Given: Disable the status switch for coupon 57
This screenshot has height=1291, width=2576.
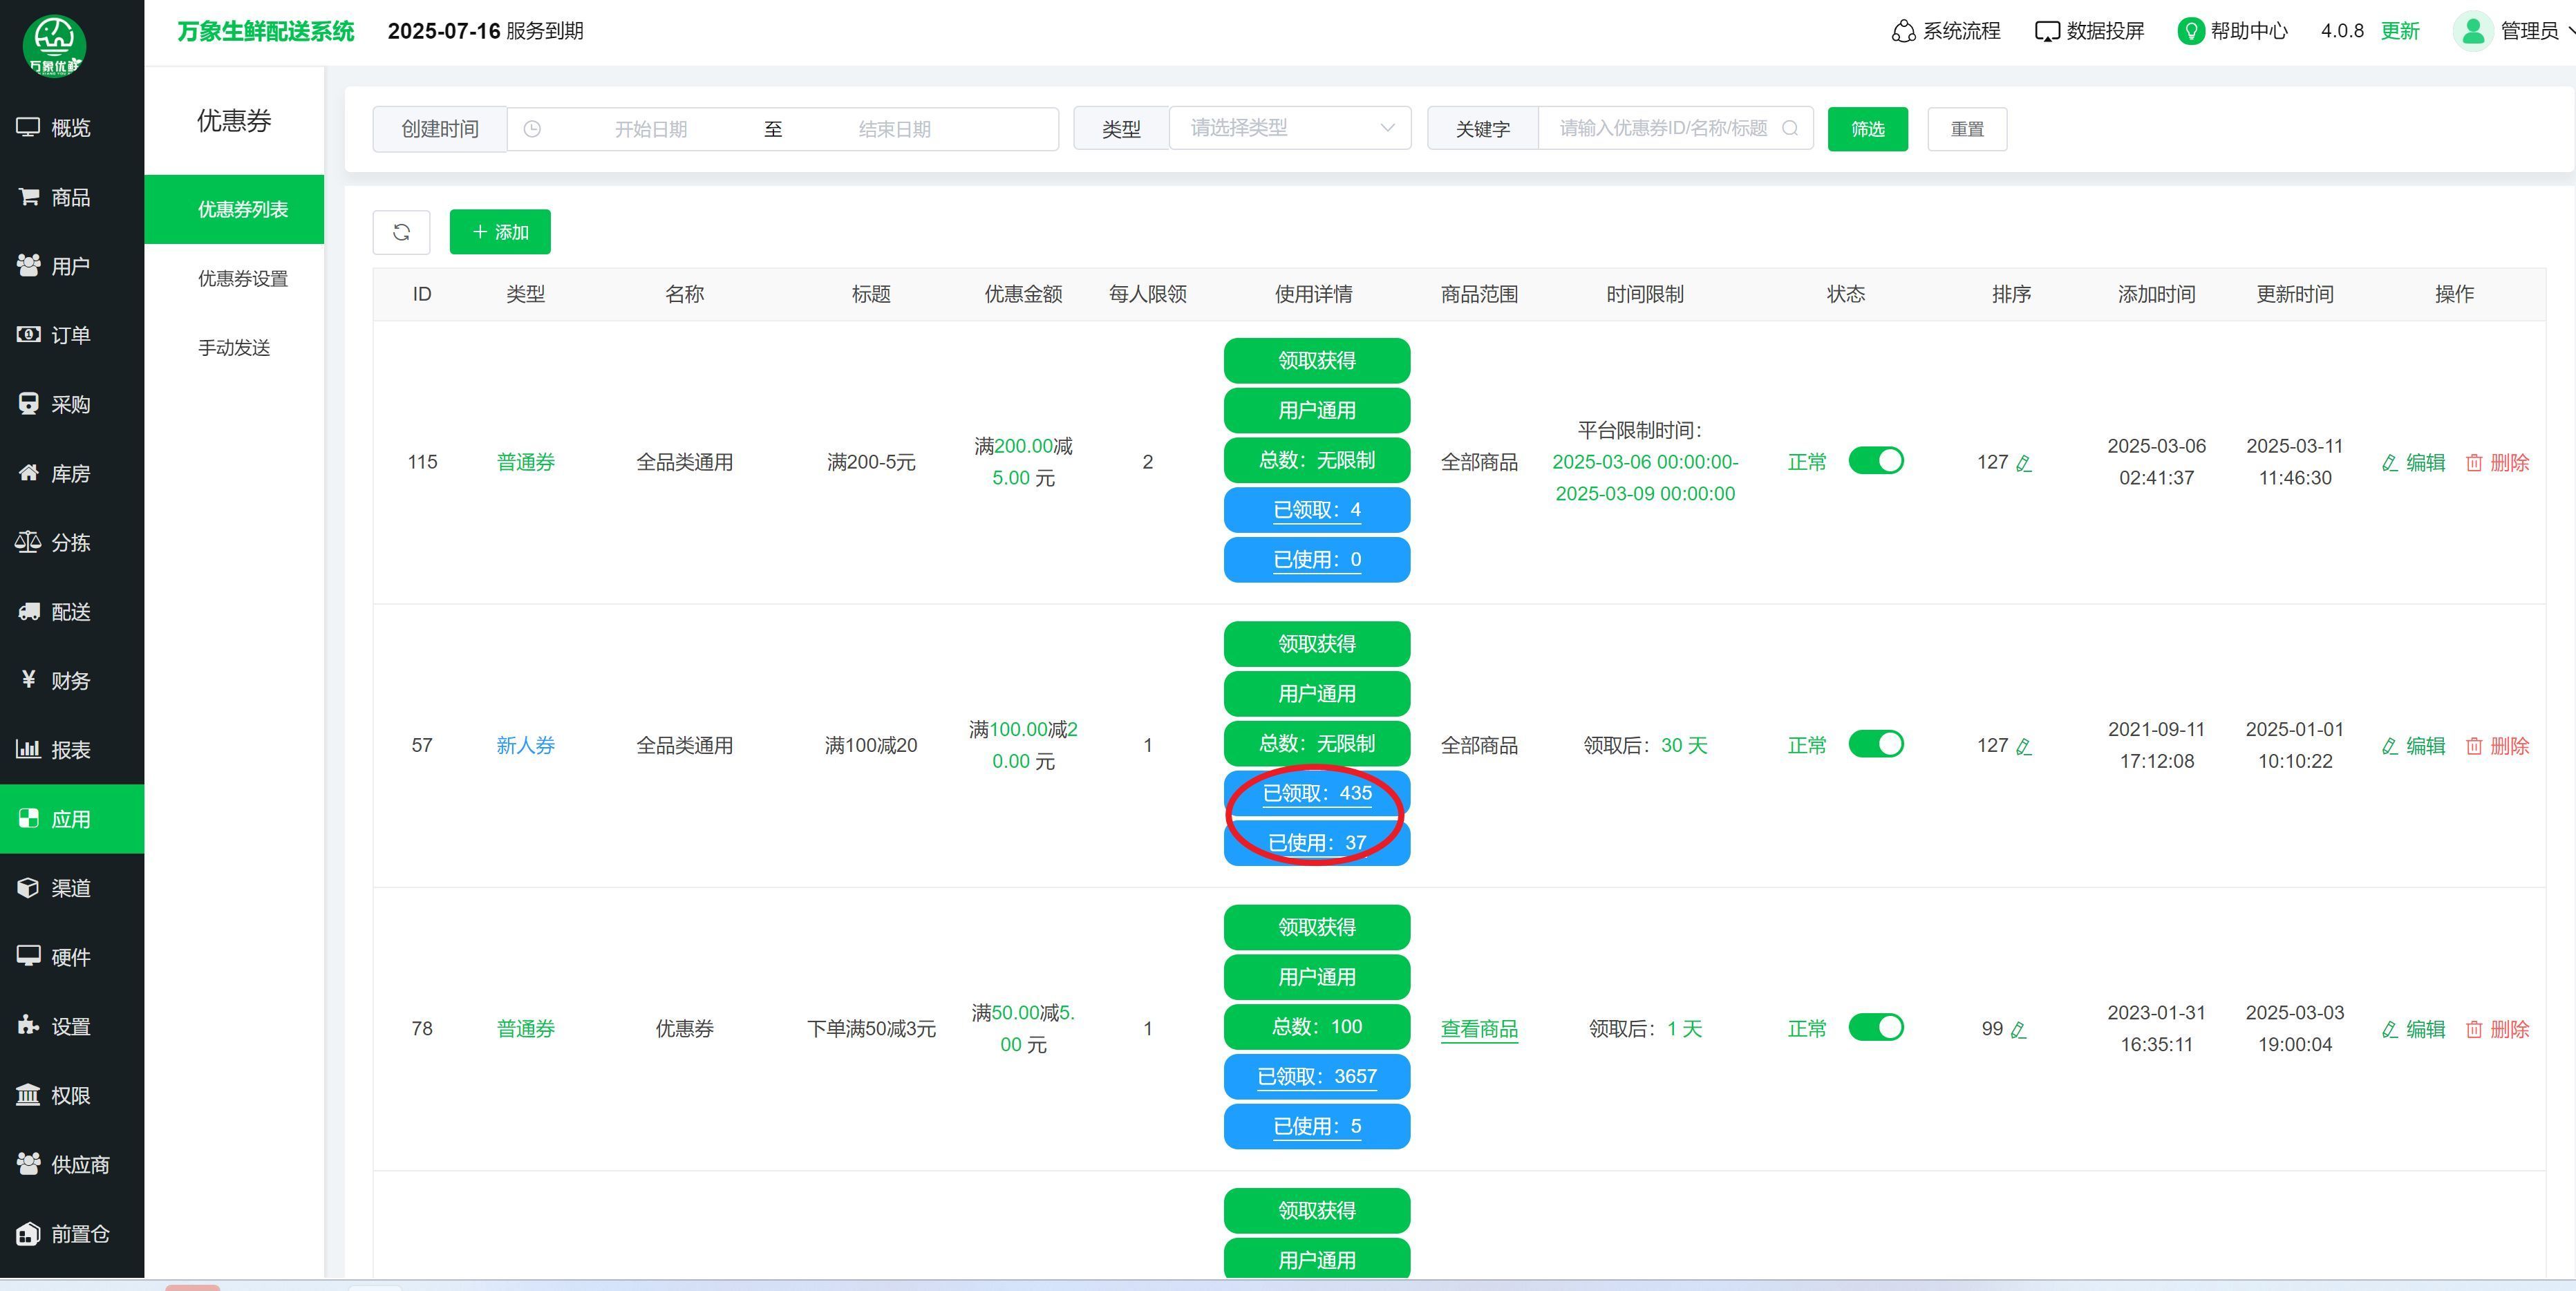Looking at the screenshot, I should [1875, 744].
